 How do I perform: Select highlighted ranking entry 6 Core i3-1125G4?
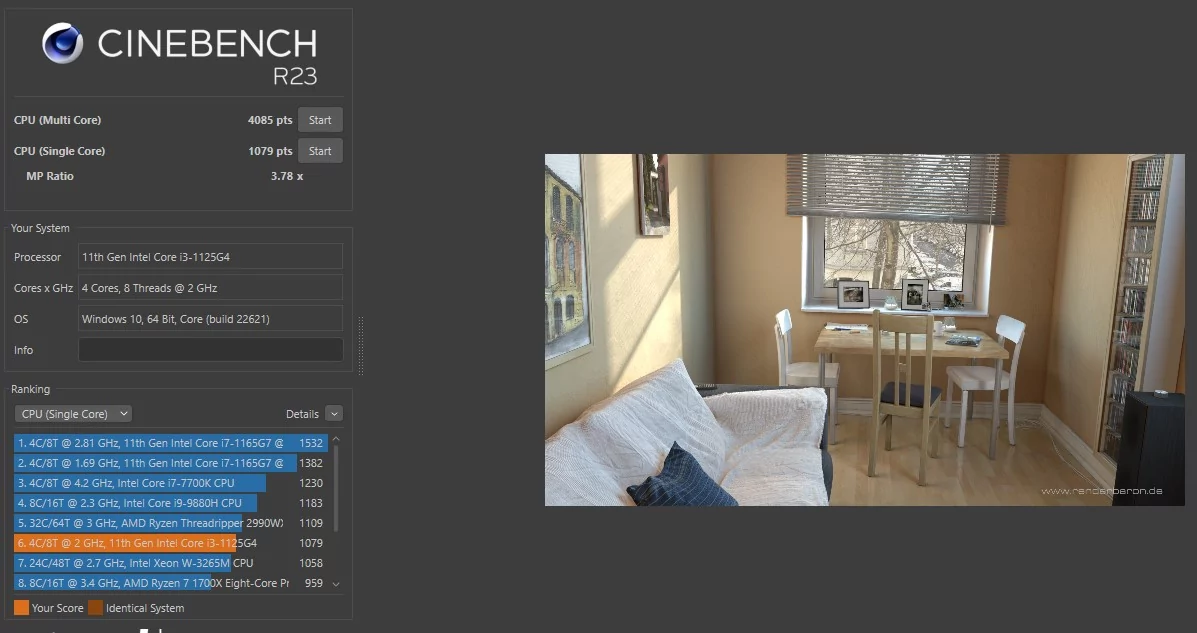coord(171,543)
